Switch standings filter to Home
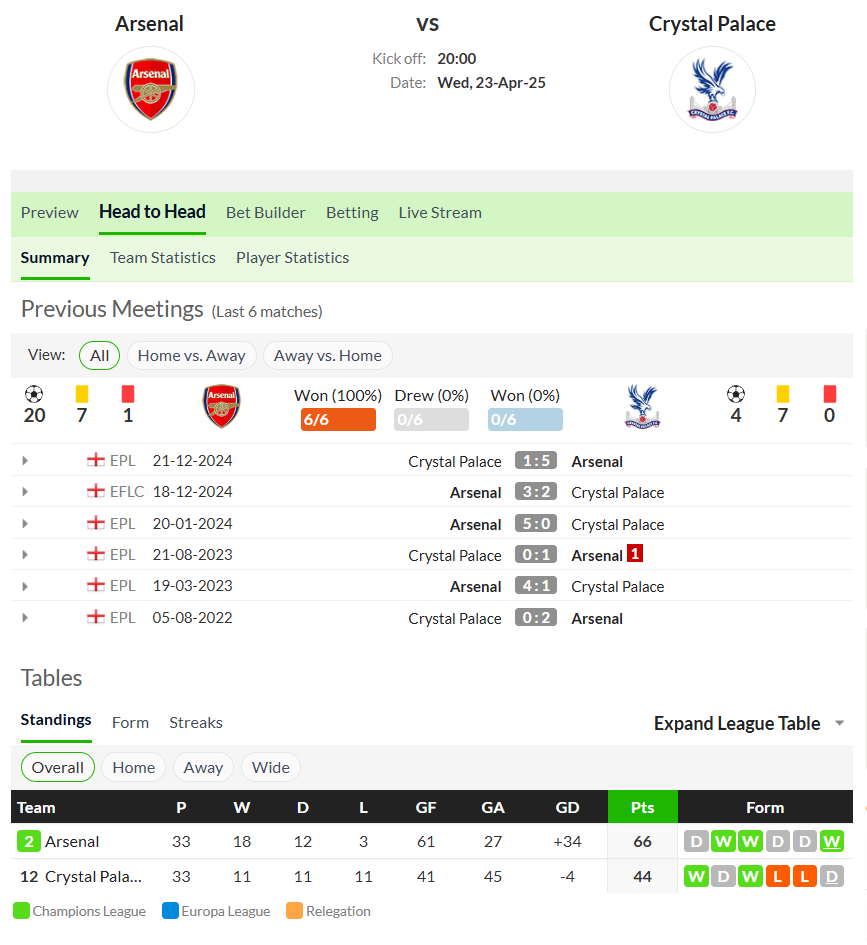 click(134, 767)
